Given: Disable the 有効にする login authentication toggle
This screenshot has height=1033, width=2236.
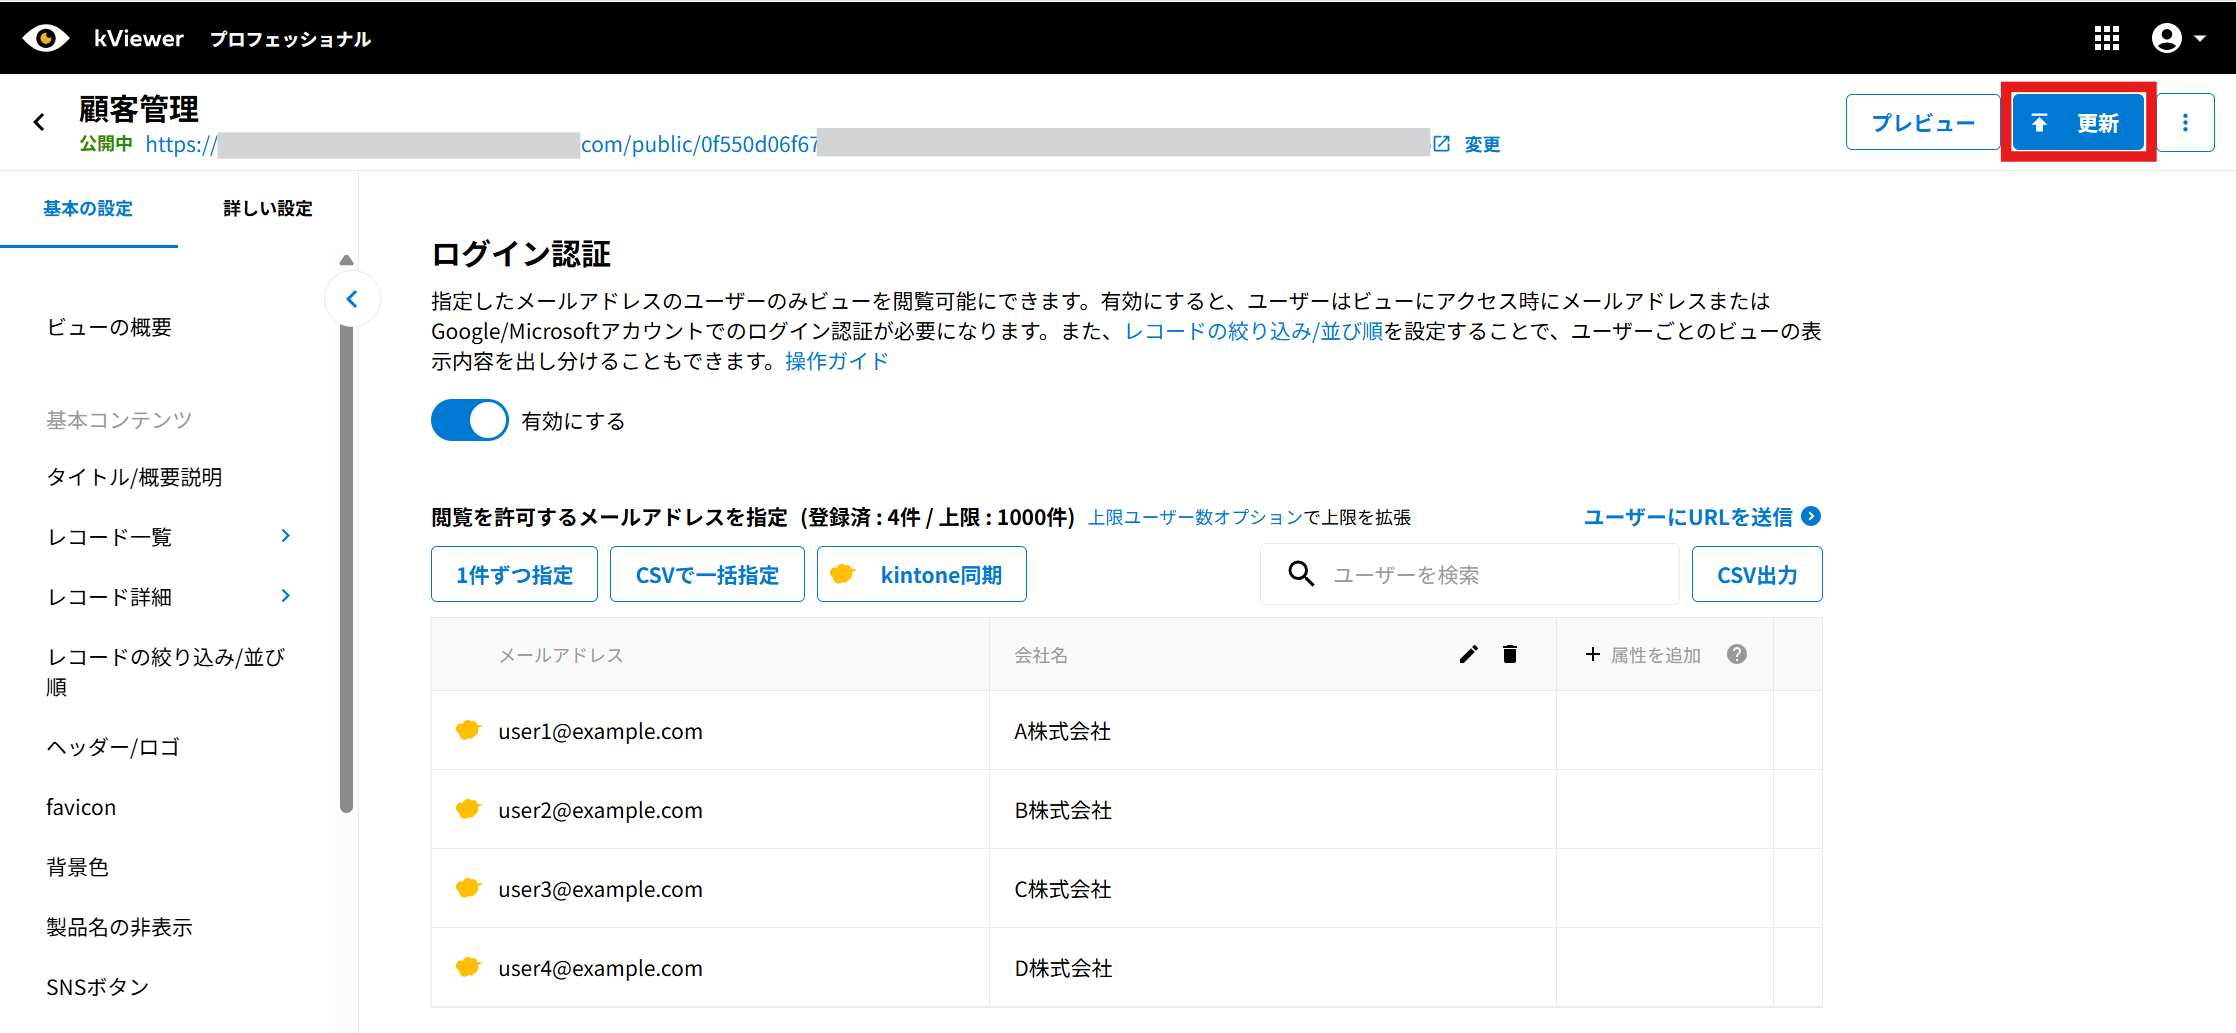Looking at the screenshot, I should click(469, 421).
